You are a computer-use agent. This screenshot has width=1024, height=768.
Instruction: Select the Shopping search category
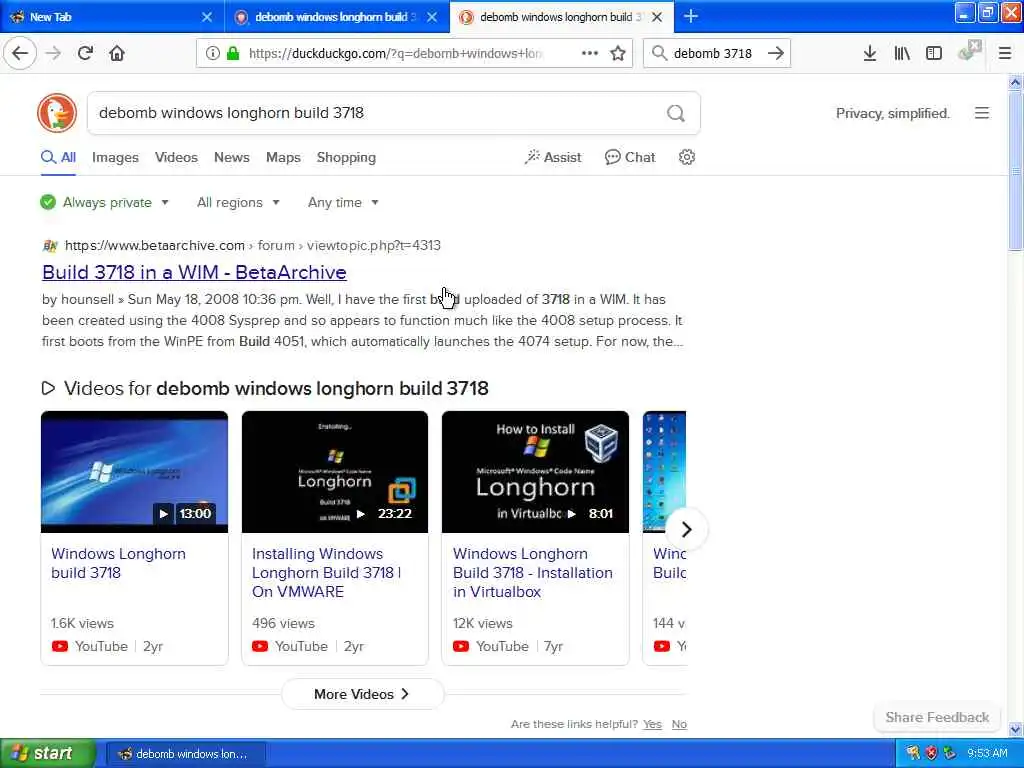(346, 157)
